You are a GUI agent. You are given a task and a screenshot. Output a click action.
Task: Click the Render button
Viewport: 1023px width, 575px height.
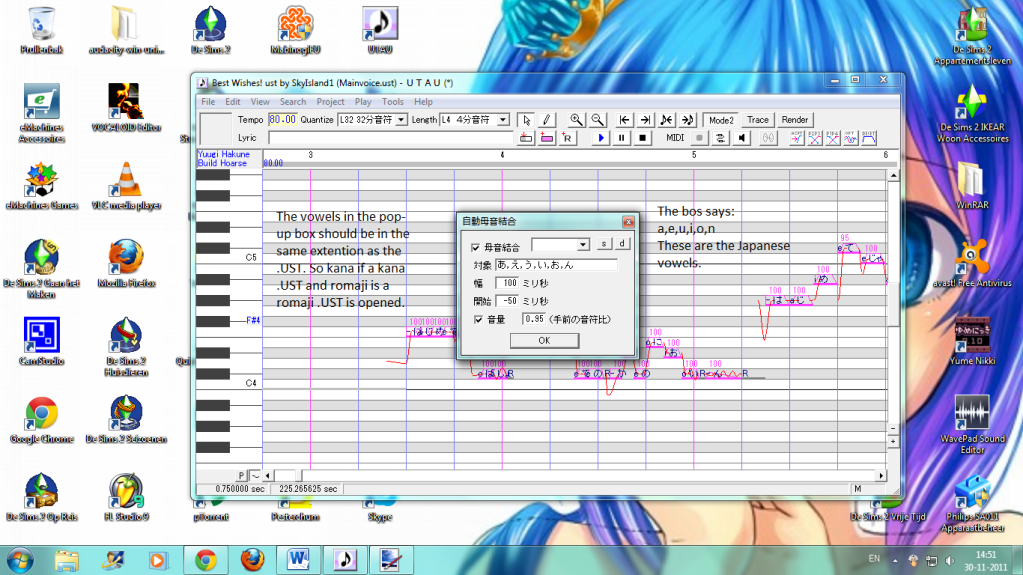(795, 120)
